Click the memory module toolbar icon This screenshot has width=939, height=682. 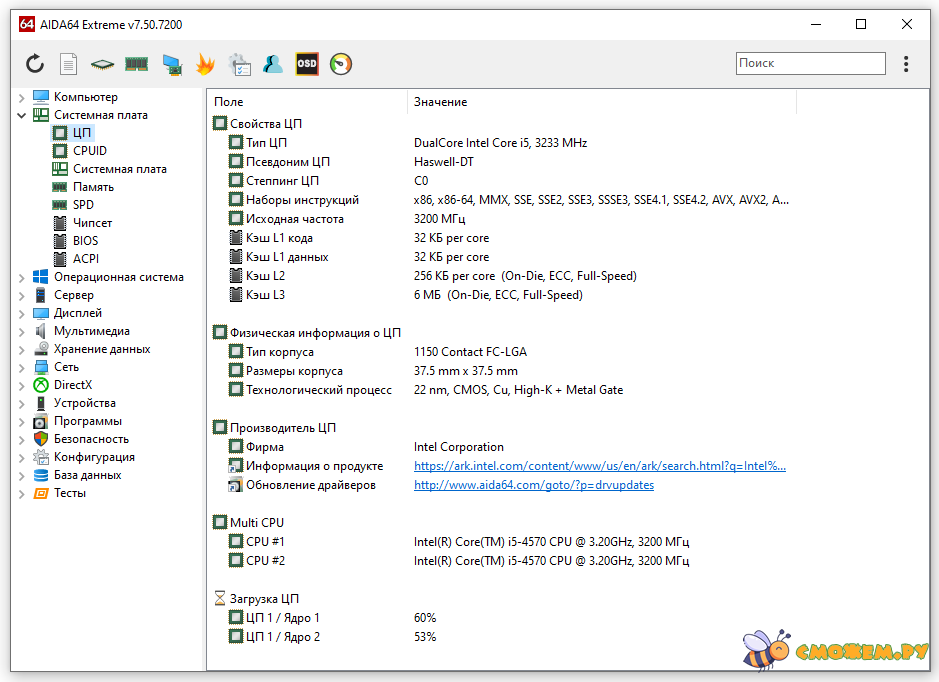point(137,63)
